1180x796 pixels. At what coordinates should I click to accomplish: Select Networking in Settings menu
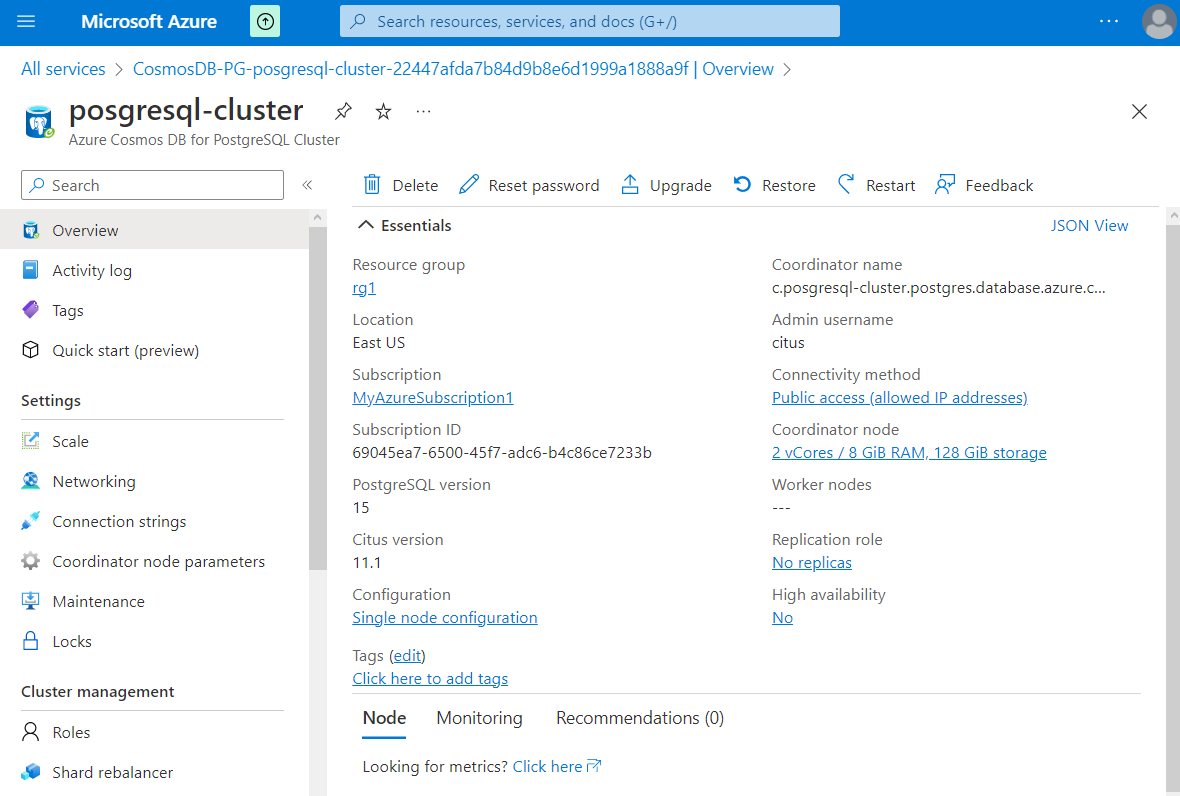coord(93,481)
